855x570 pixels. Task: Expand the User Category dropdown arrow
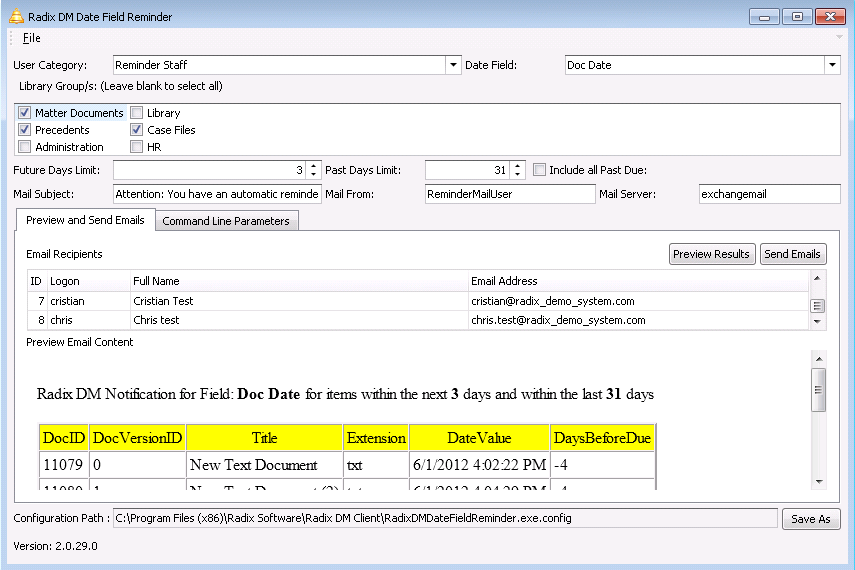click(453, 65)
